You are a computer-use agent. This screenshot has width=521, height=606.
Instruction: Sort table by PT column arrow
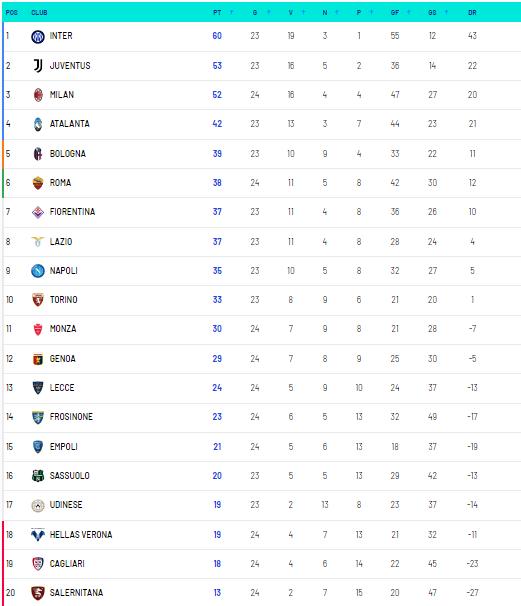(x=232, y=12)
